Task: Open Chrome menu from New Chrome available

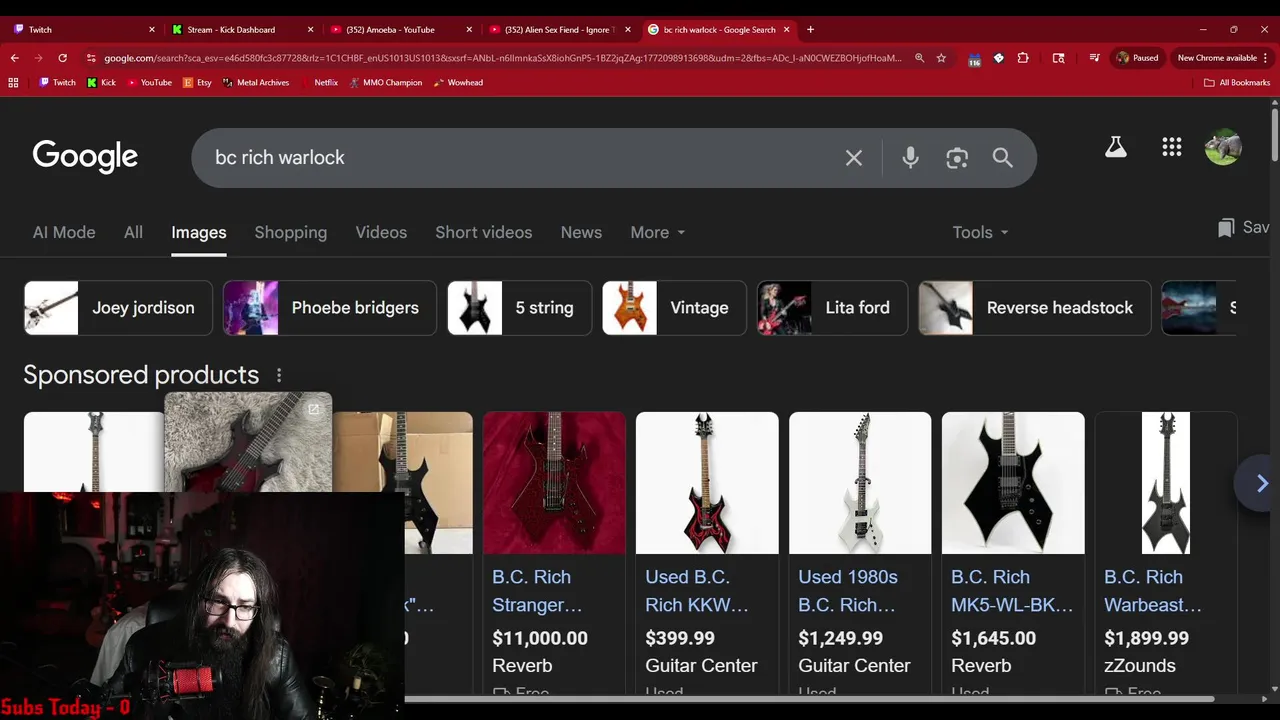Action: tap(1223, 58)
